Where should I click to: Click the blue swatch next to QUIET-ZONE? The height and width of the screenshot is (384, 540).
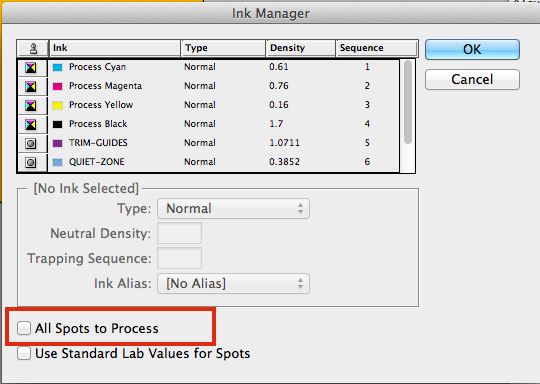tap(58, 162)
